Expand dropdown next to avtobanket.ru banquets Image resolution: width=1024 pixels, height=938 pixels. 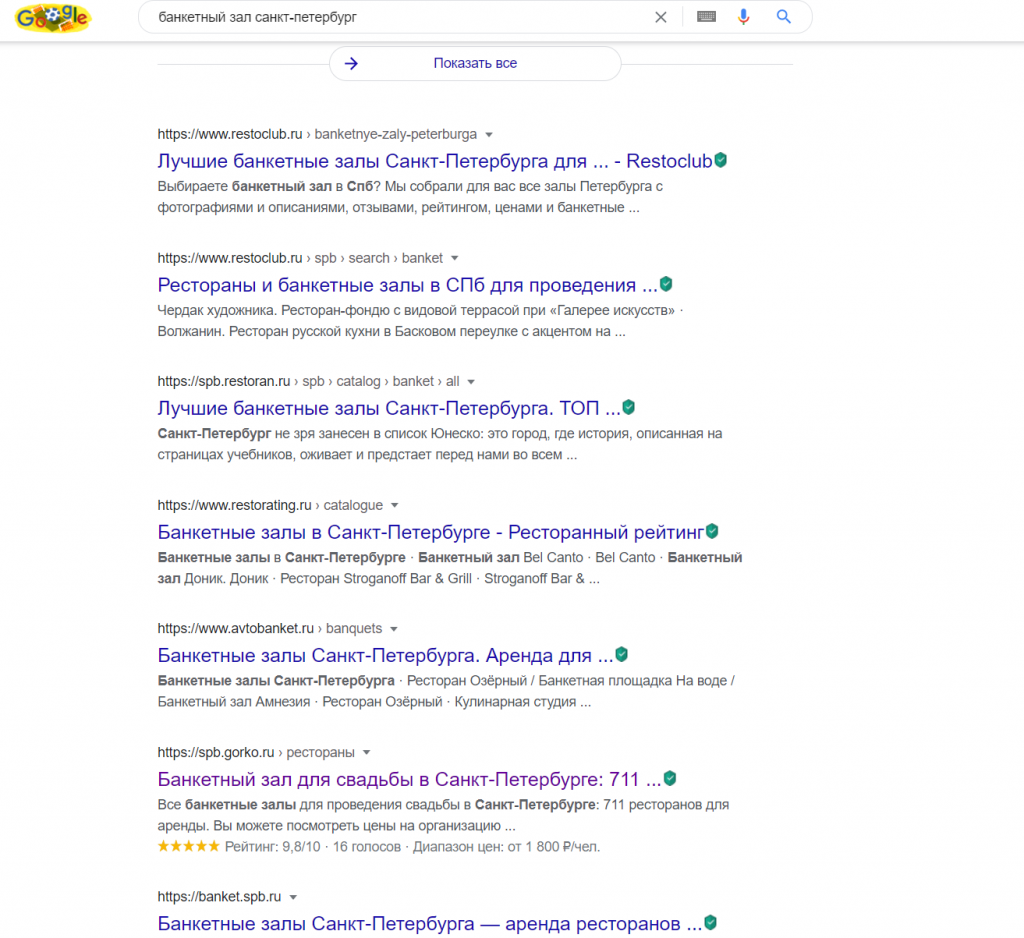tap(394, 629)
